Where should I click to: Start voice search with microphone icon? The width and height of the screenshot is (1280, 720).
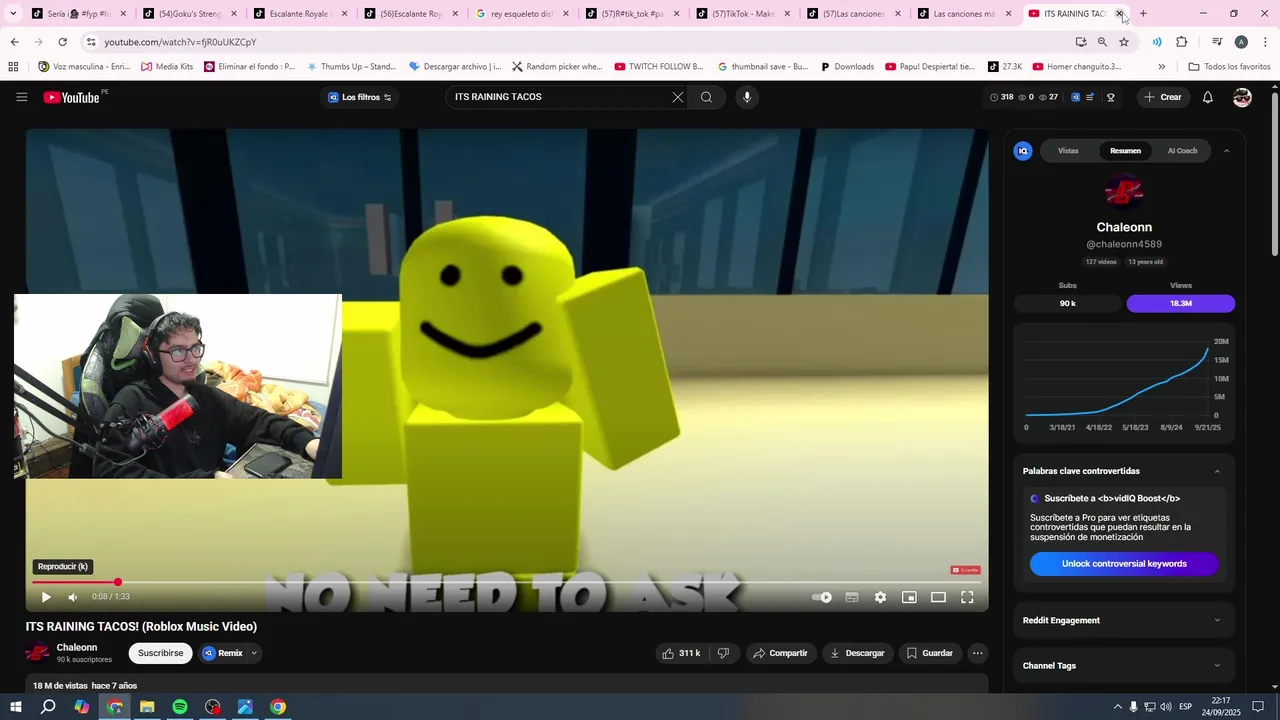coord(746,97)
